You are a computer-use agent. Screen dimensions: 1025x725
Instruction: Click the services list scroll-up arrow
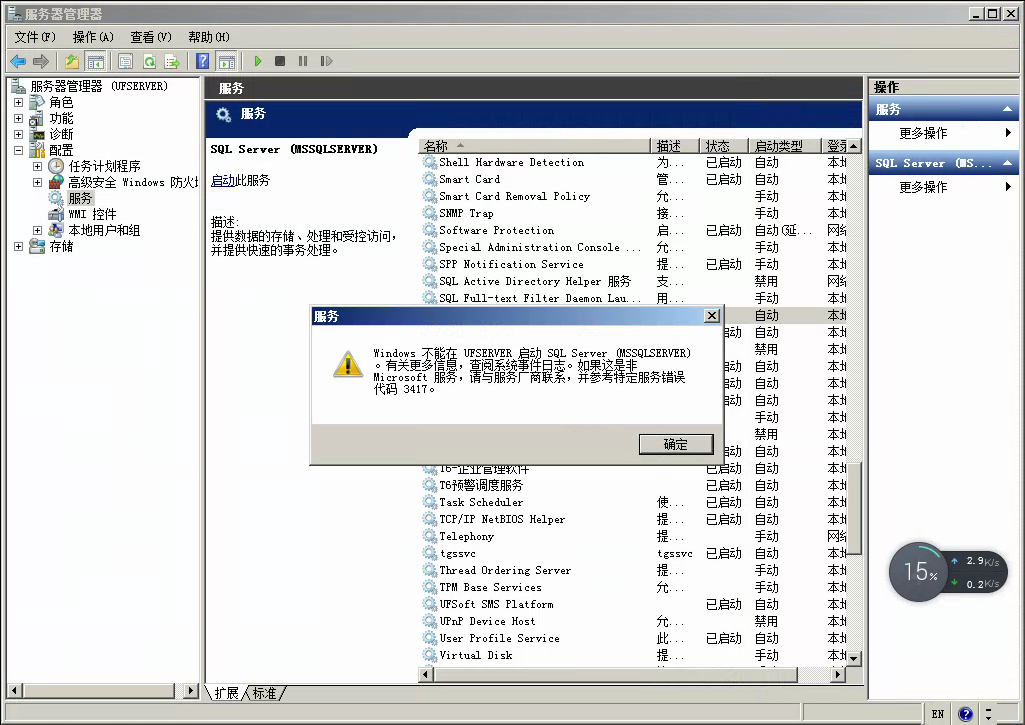click(854, 146)
